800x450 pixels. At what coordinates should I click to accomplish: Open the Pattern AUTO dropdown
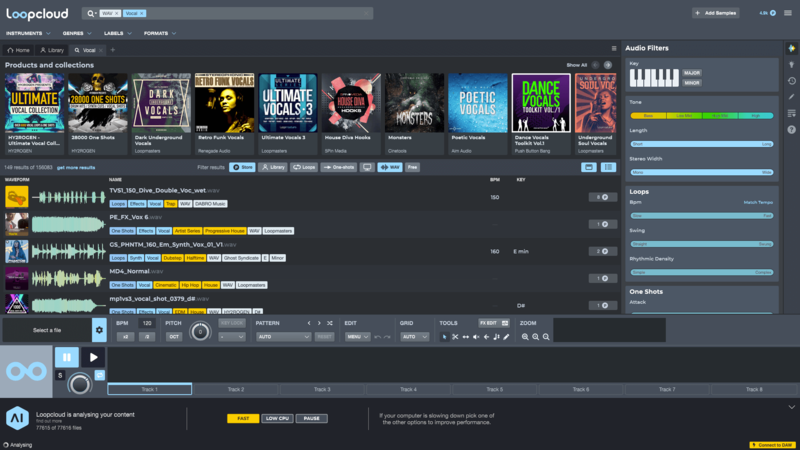click(x=283, y=337)
